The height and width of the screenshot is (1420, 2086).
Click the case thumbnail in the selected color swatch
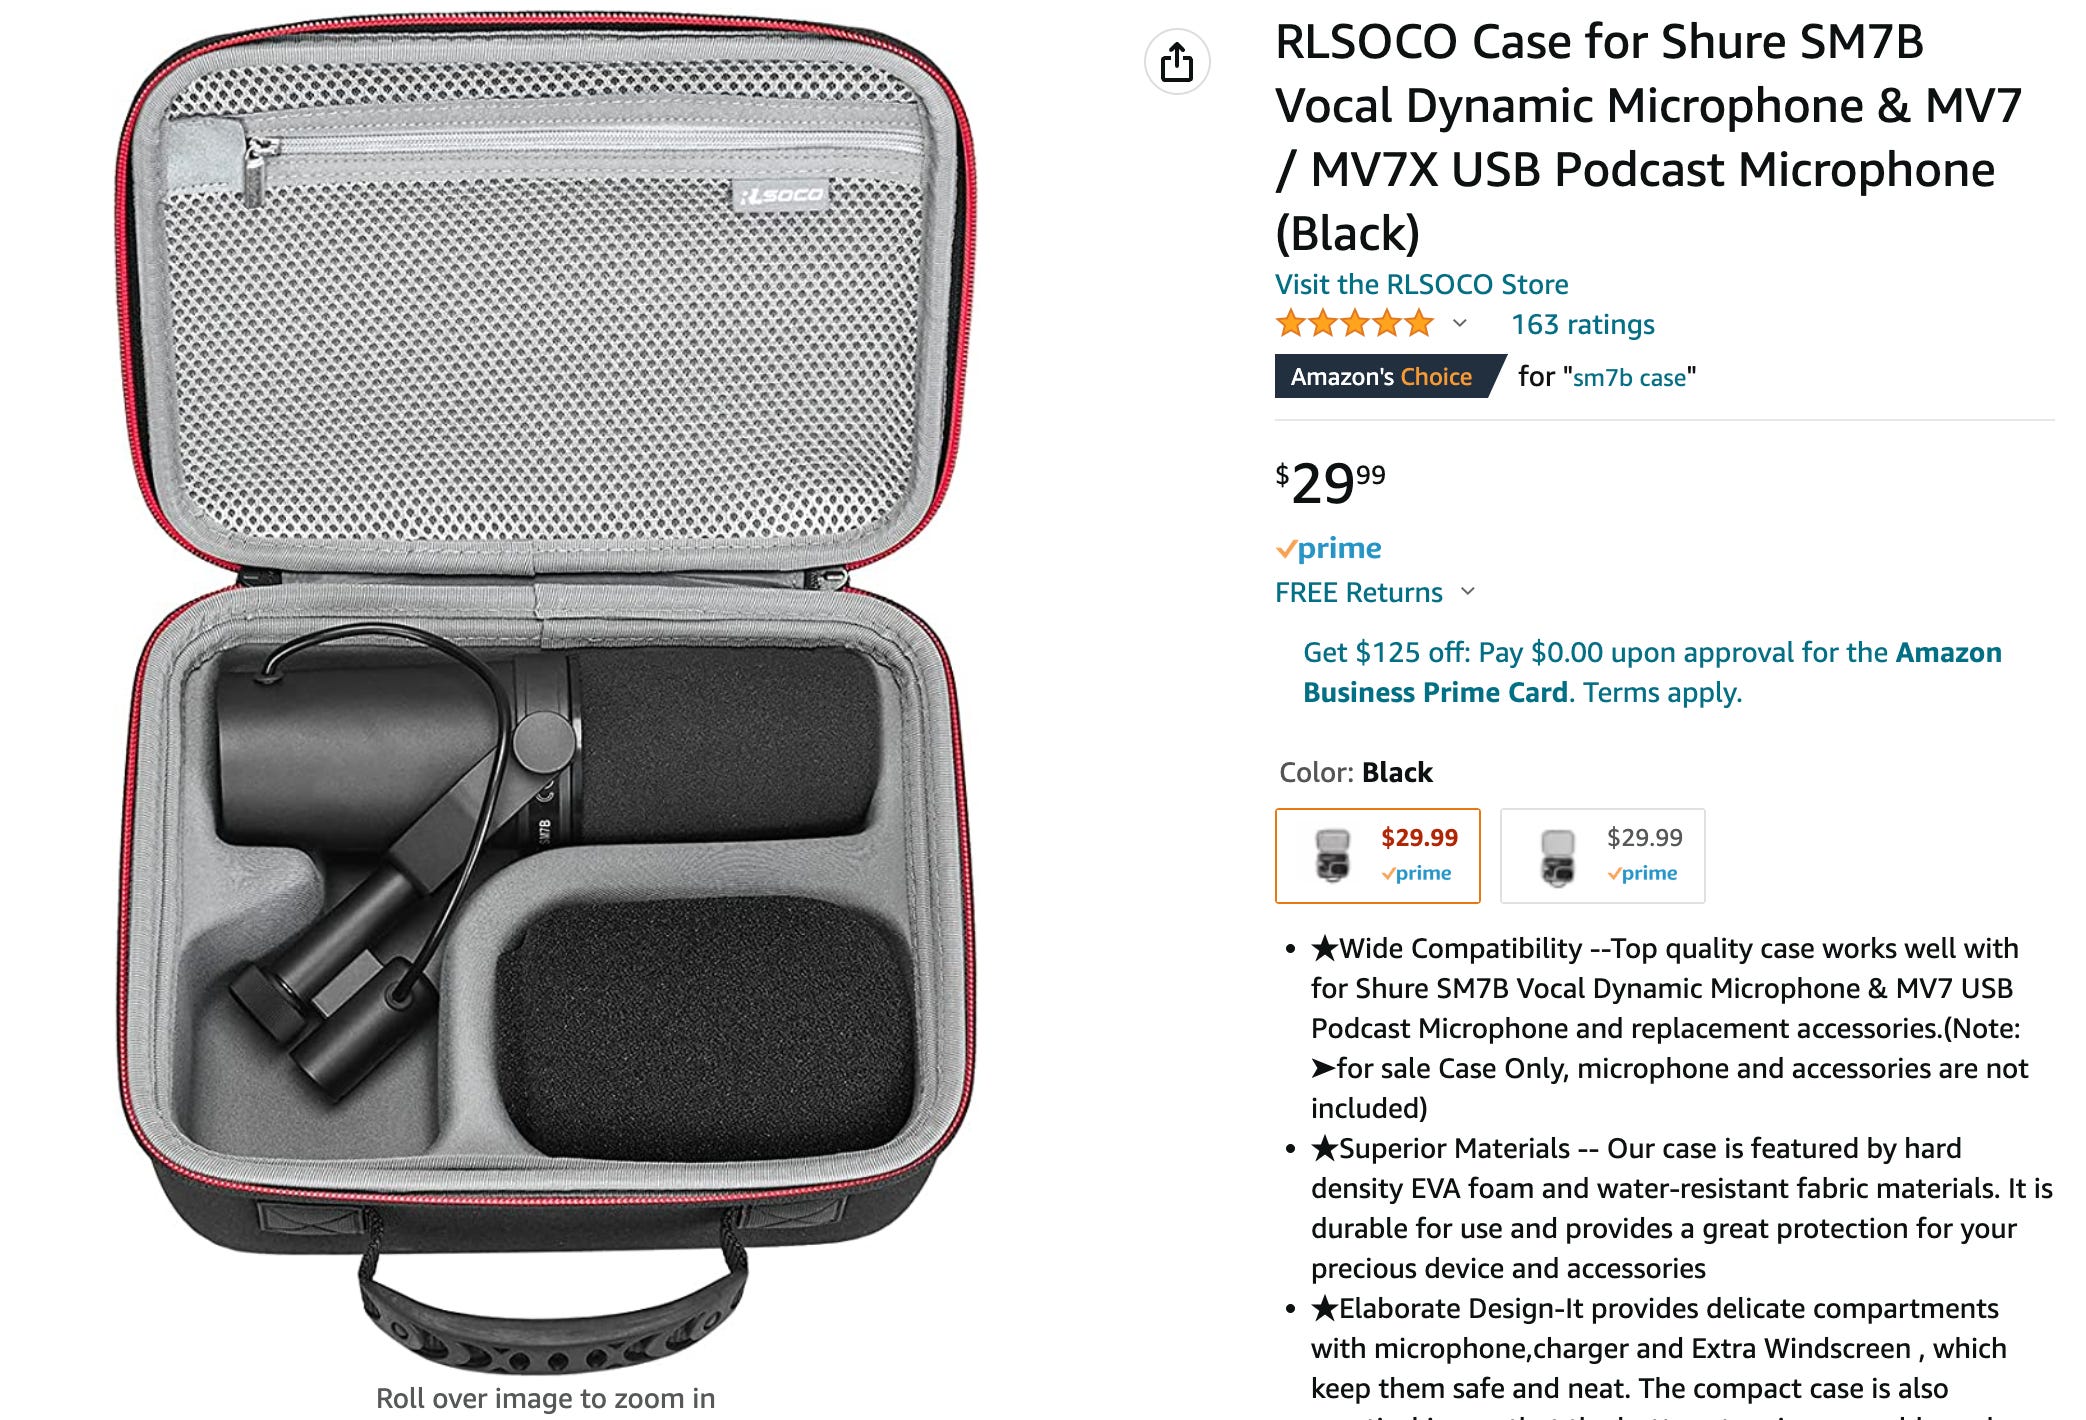pos(1332,856)
